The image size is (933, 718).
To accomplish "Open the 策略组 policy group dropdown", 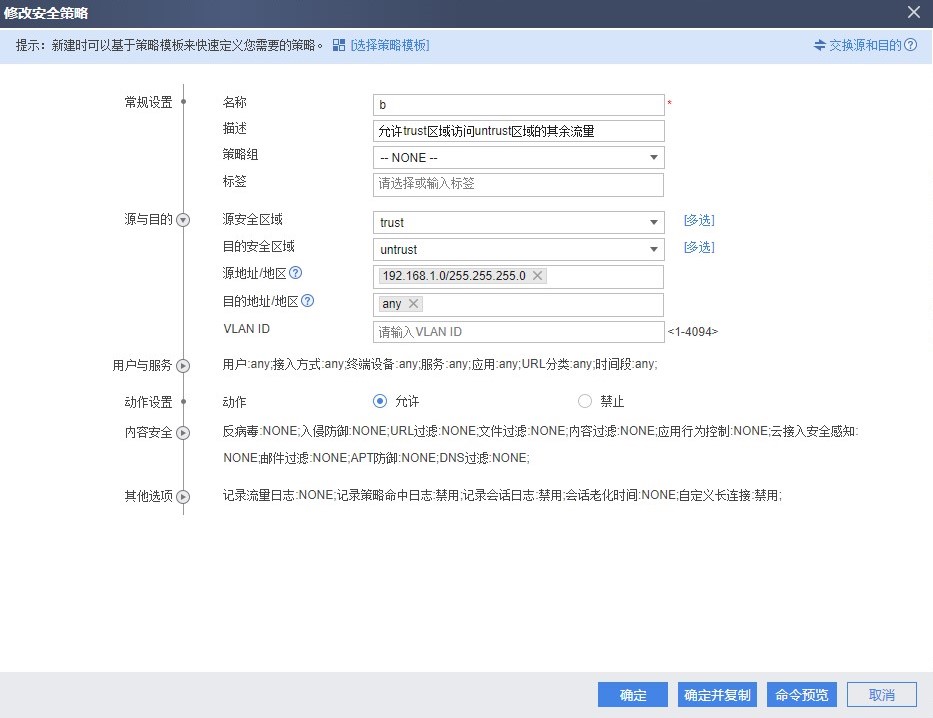I will pyautogui.click(x=517, y=158).
